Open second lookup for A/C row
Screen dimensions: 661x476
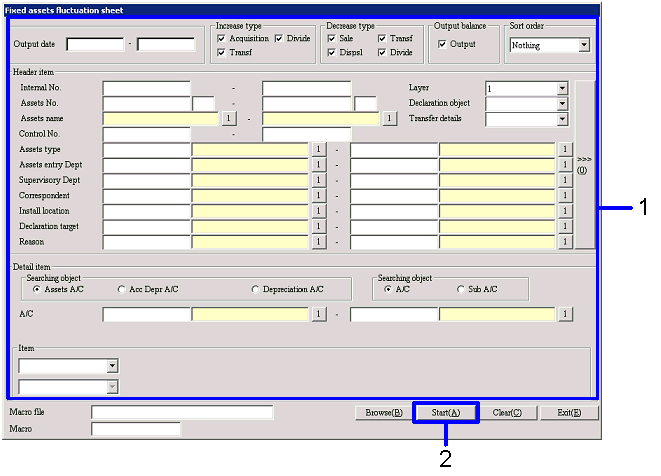tap(565, 314)
